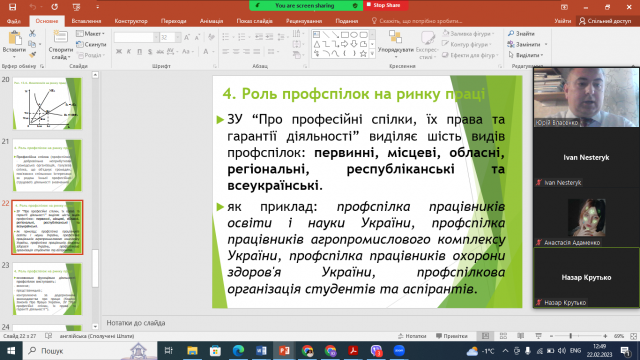The image size is (640, 360).
Task: Click the Copy icon in clipboard group
Action: (32, 44)
